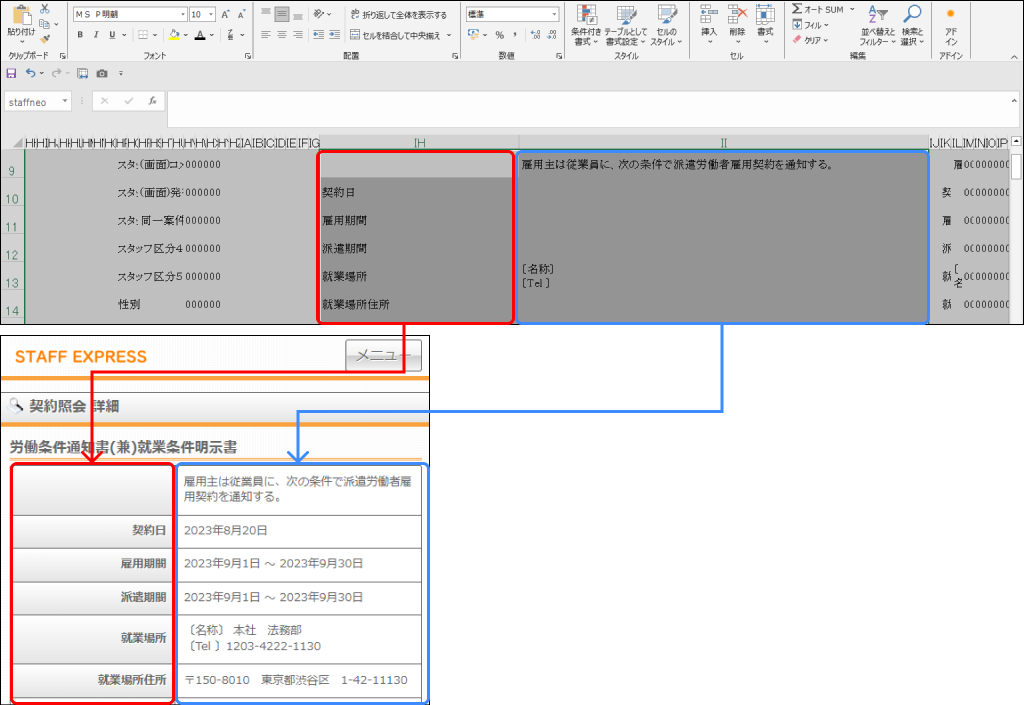Toggle Wrap Text (折り返して全体を表示する)
The width and height of the screenshot is (1024, 705).
point(398,15)
